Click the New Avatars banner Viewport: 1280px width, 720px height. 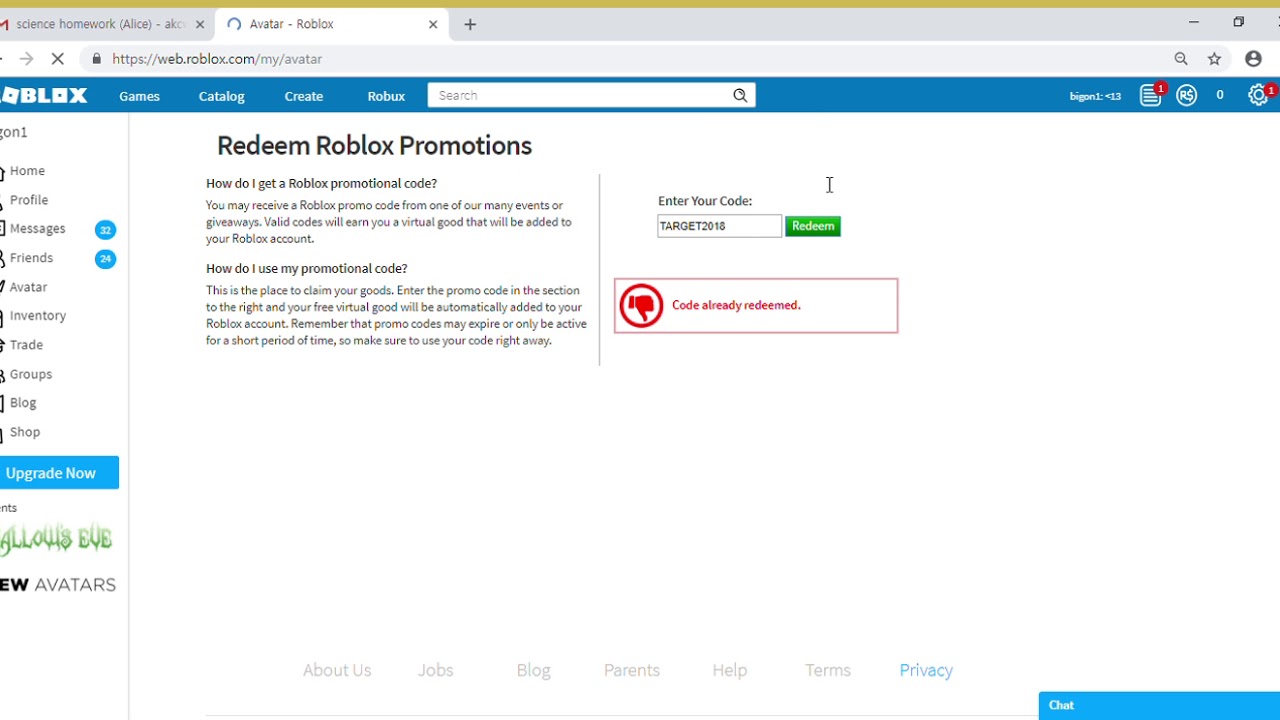[58, 585]
